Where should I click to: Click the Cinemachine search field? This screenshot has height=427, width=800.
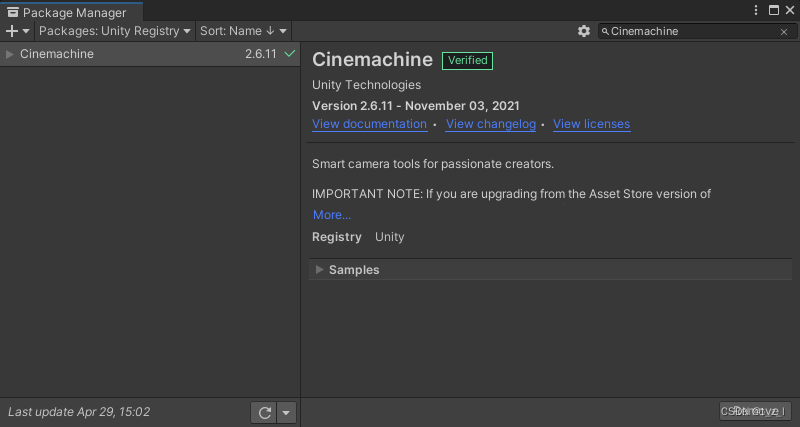pyautogui.click(x=696, y=32)
